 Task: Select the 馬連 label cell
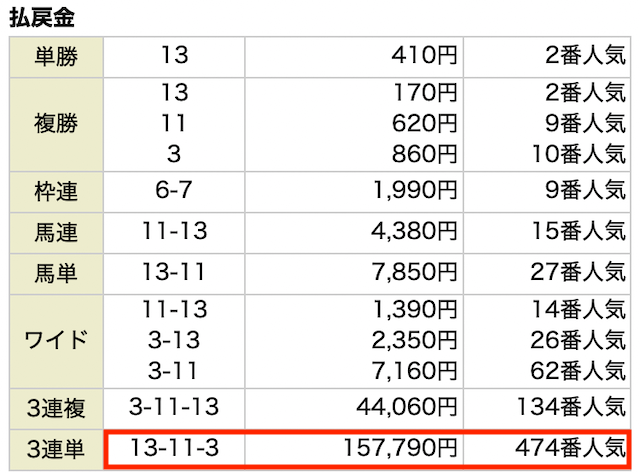click(x=56, y=233)
